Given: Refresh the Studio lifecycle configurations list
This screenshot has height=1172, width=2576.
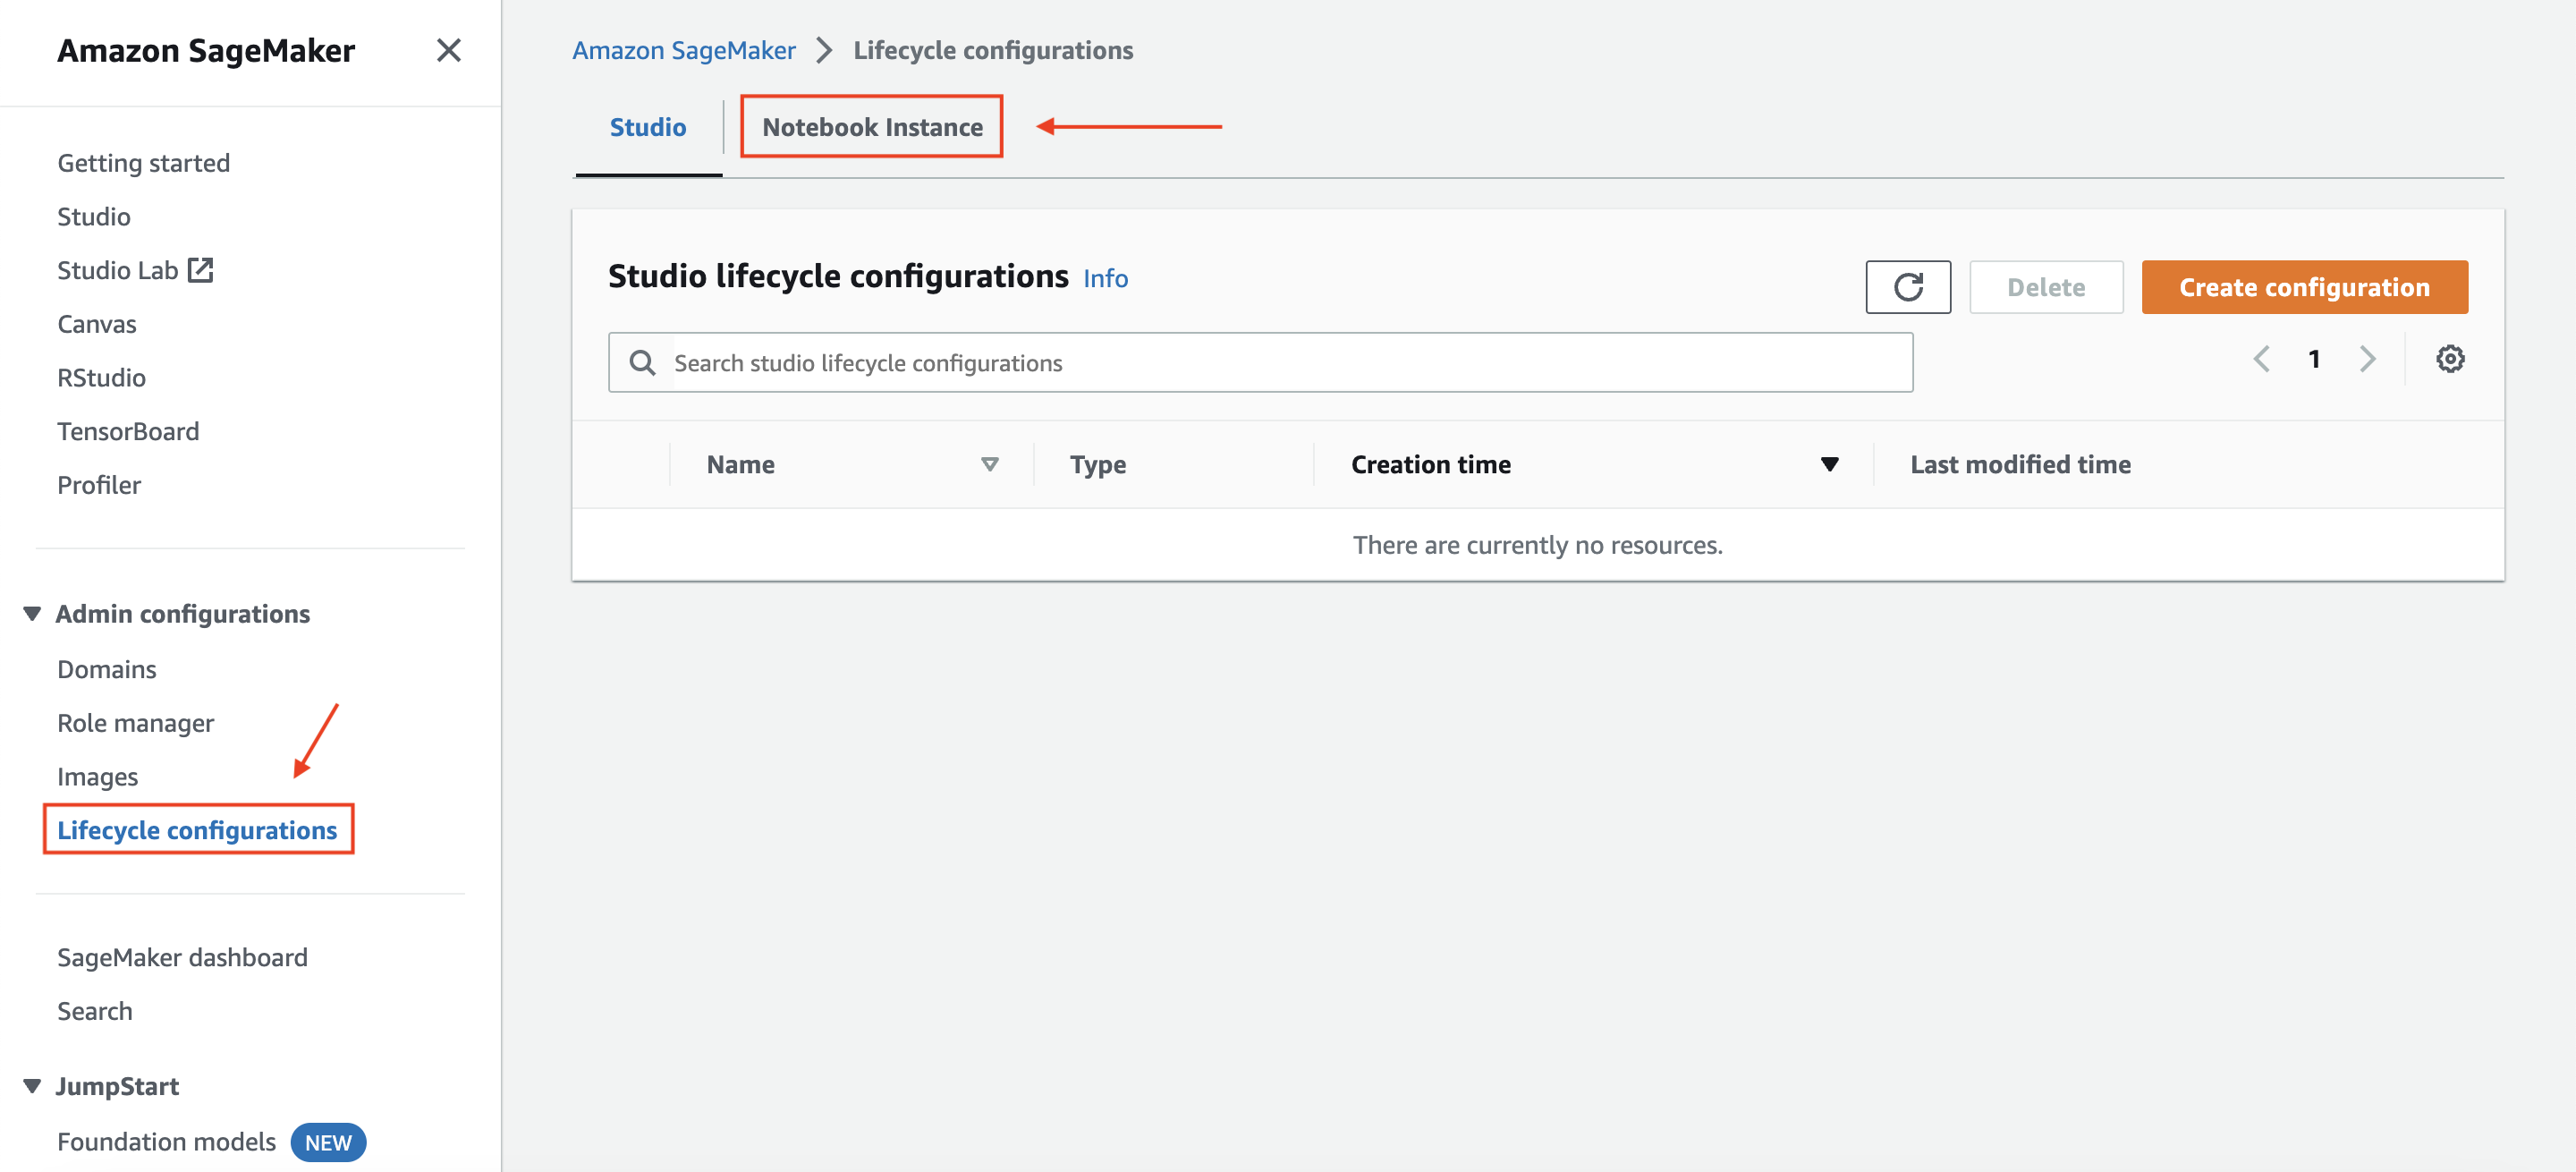Looking at the screenshot, I should 1908,287.
